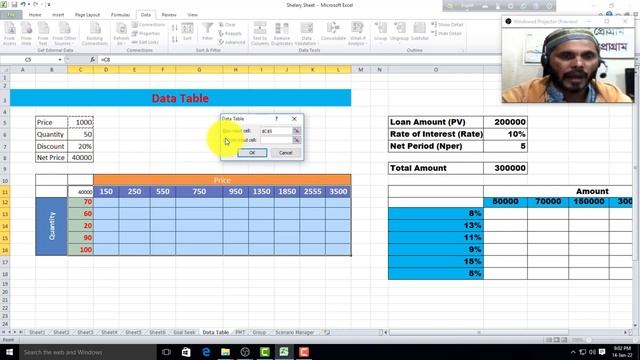Click Sort A to Z icon
This screenshot has height=360, width=640.
point(175,28)
